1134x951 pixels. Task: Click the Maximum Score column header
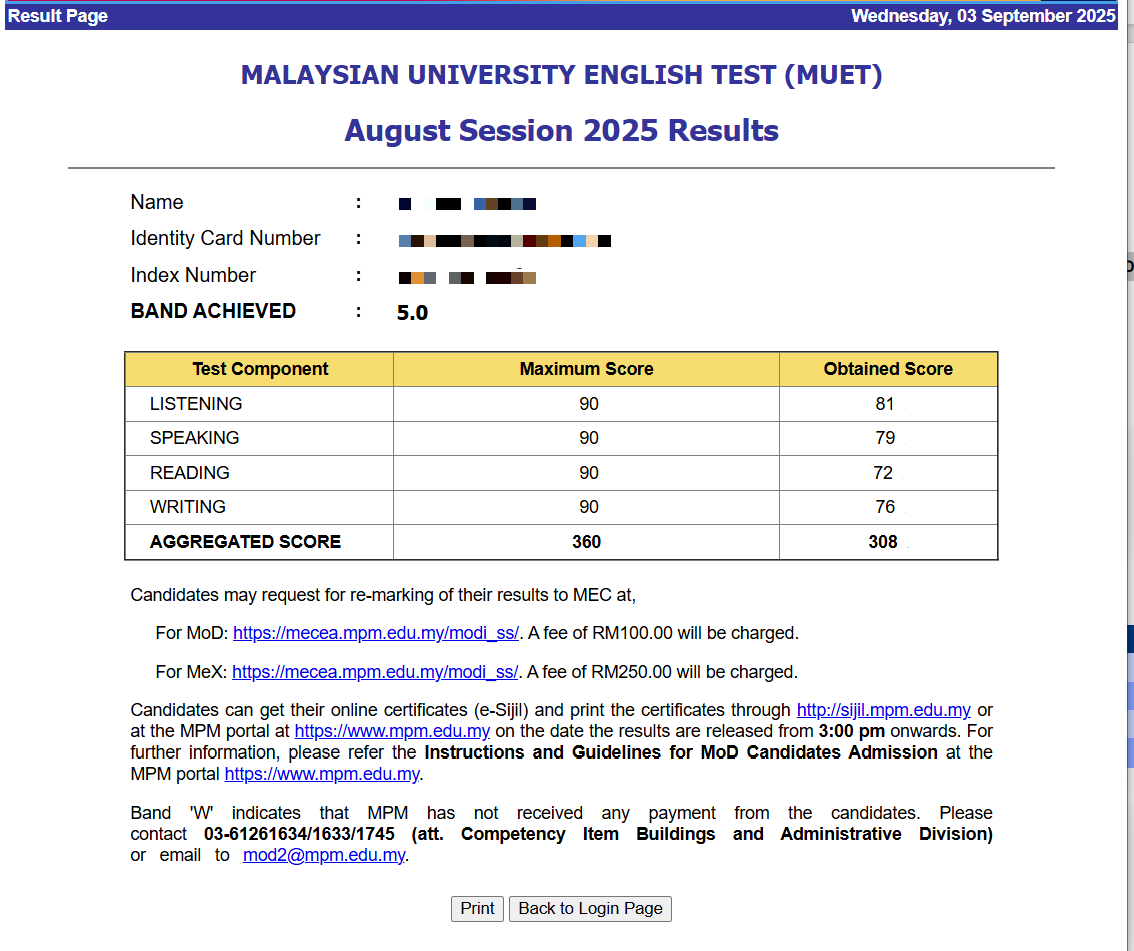[586, 369]
